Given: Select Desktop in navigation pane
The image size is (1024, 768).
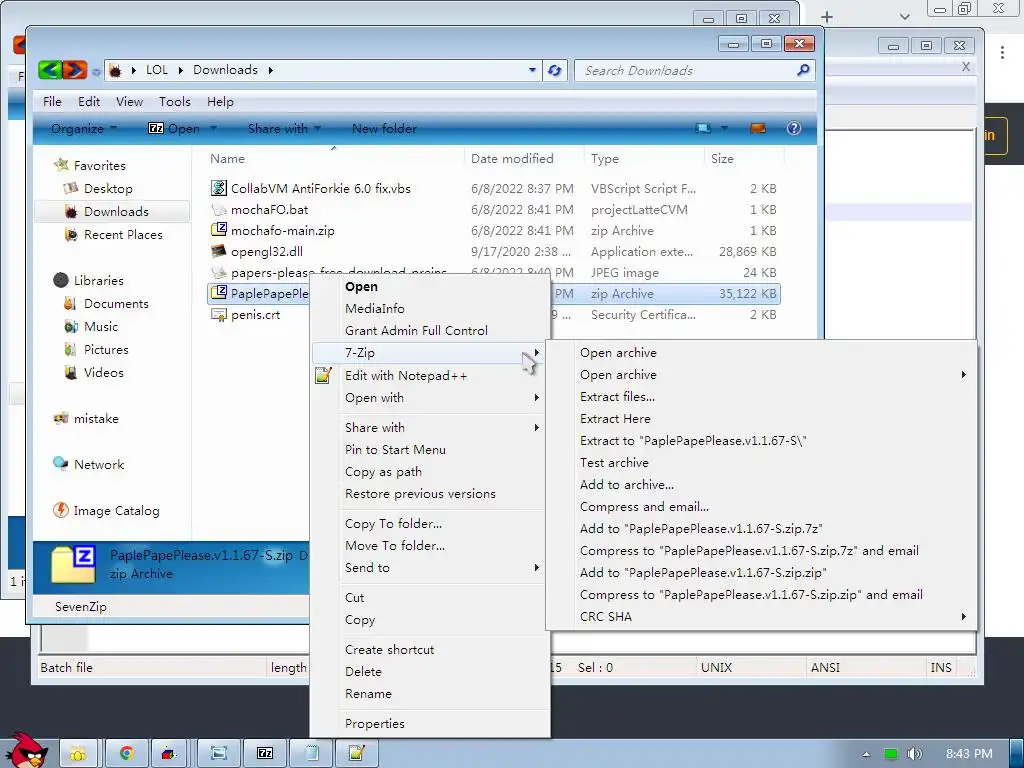Looking at the screenshot, I should pos(108,189).
